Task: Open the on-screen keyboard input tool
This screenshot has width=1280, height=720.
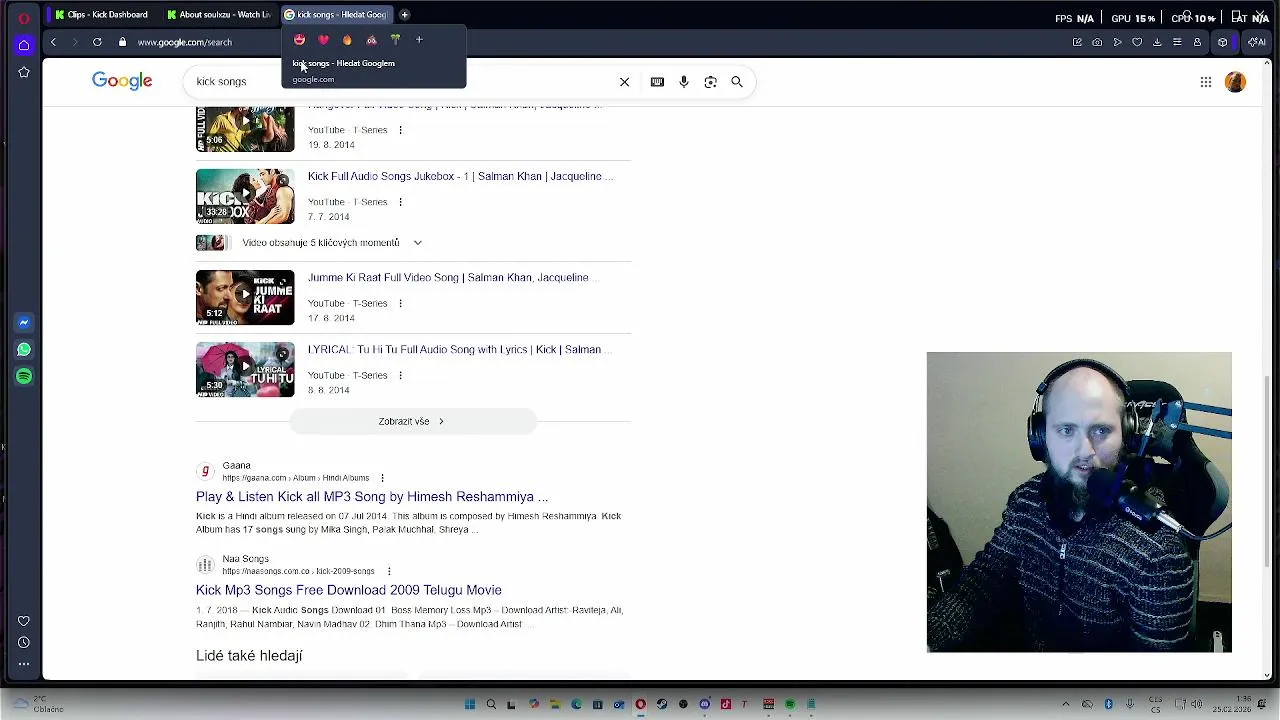Action: coord(657,82)
